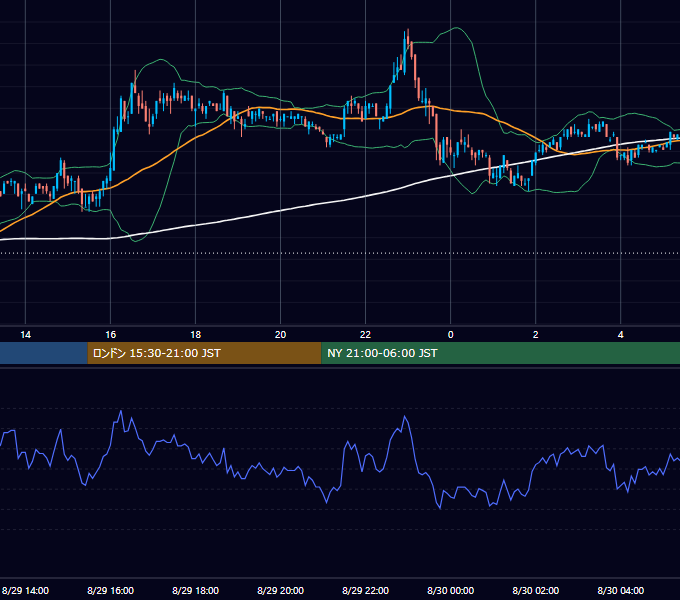Click the 0 hour axis label
Screen dimensions: 680x600
[x=451, y=335]
